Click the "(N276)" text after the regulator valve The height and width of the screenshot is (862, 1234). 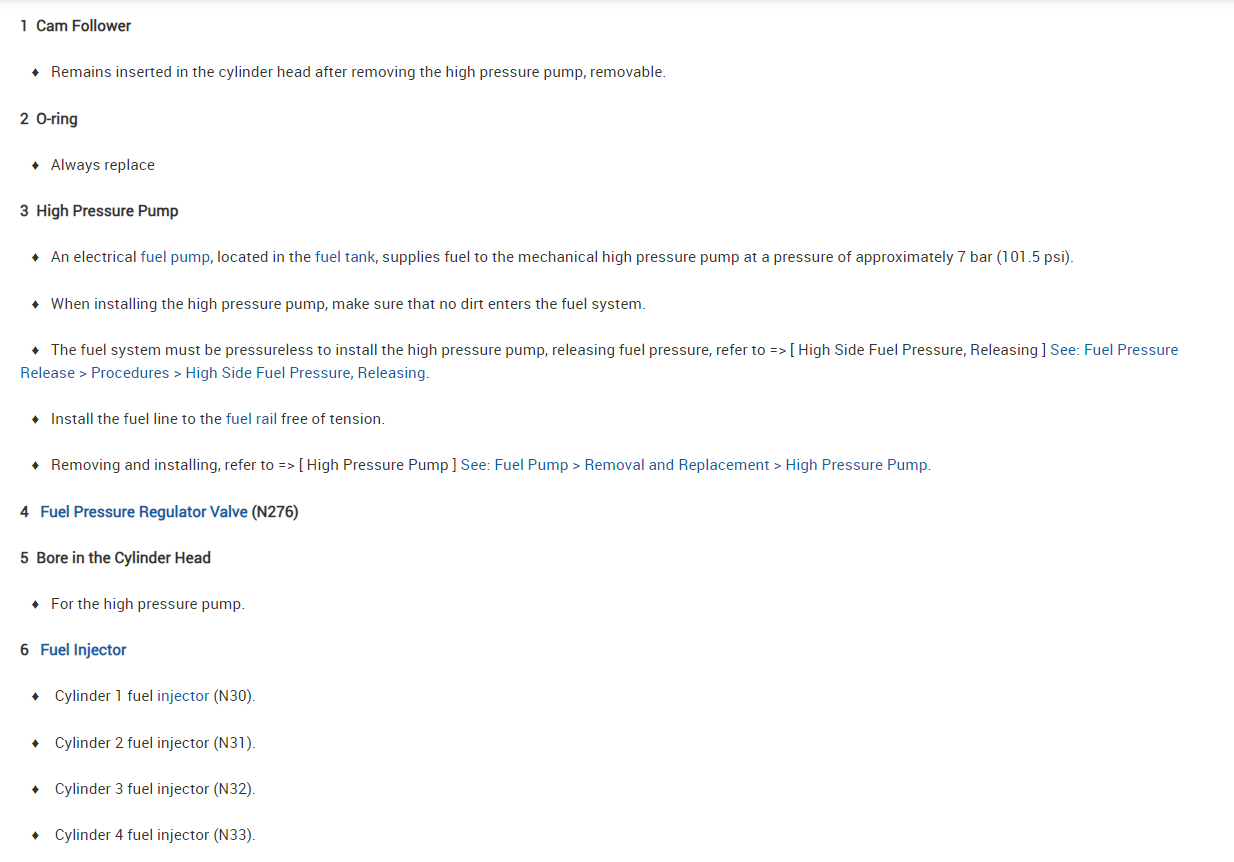click(x=275, y=512)
